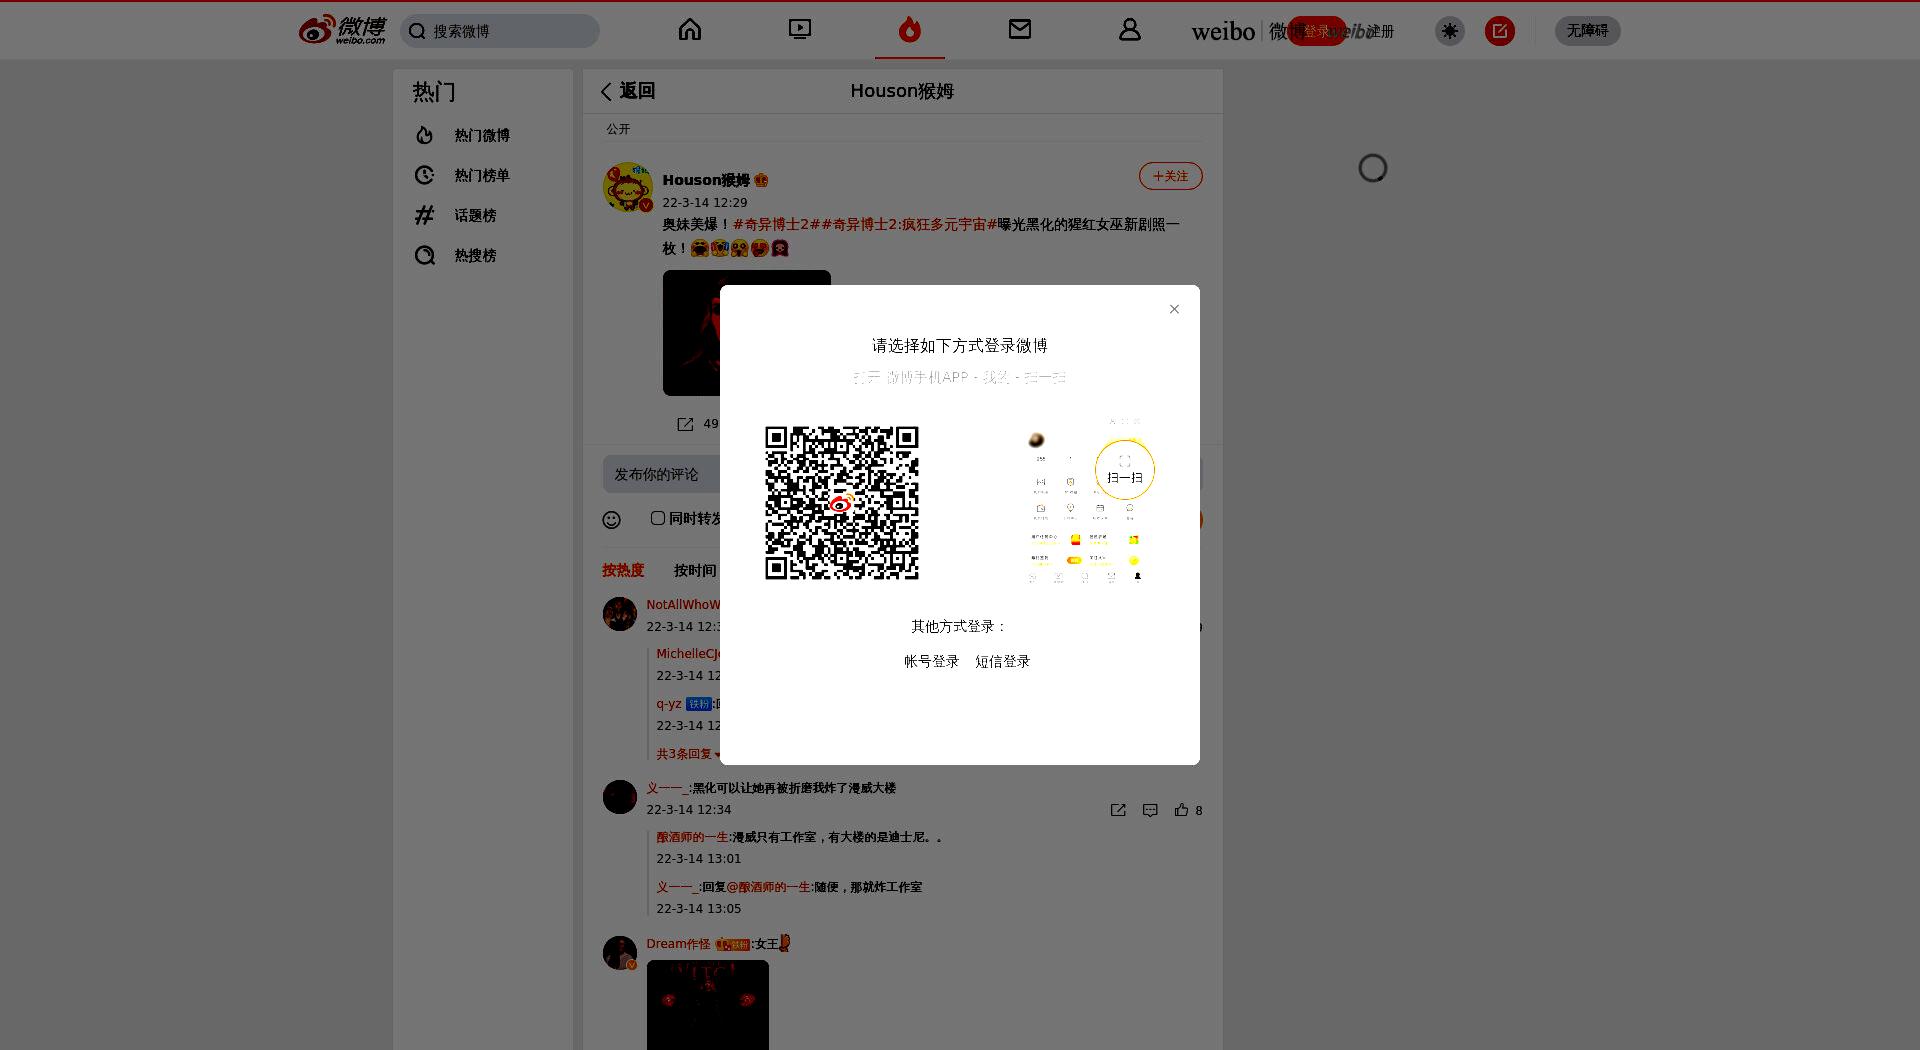Image resolution: width=1920 pixels, height=1050 pixels.
Task: Open the profile person icon
Action: 1130,30
